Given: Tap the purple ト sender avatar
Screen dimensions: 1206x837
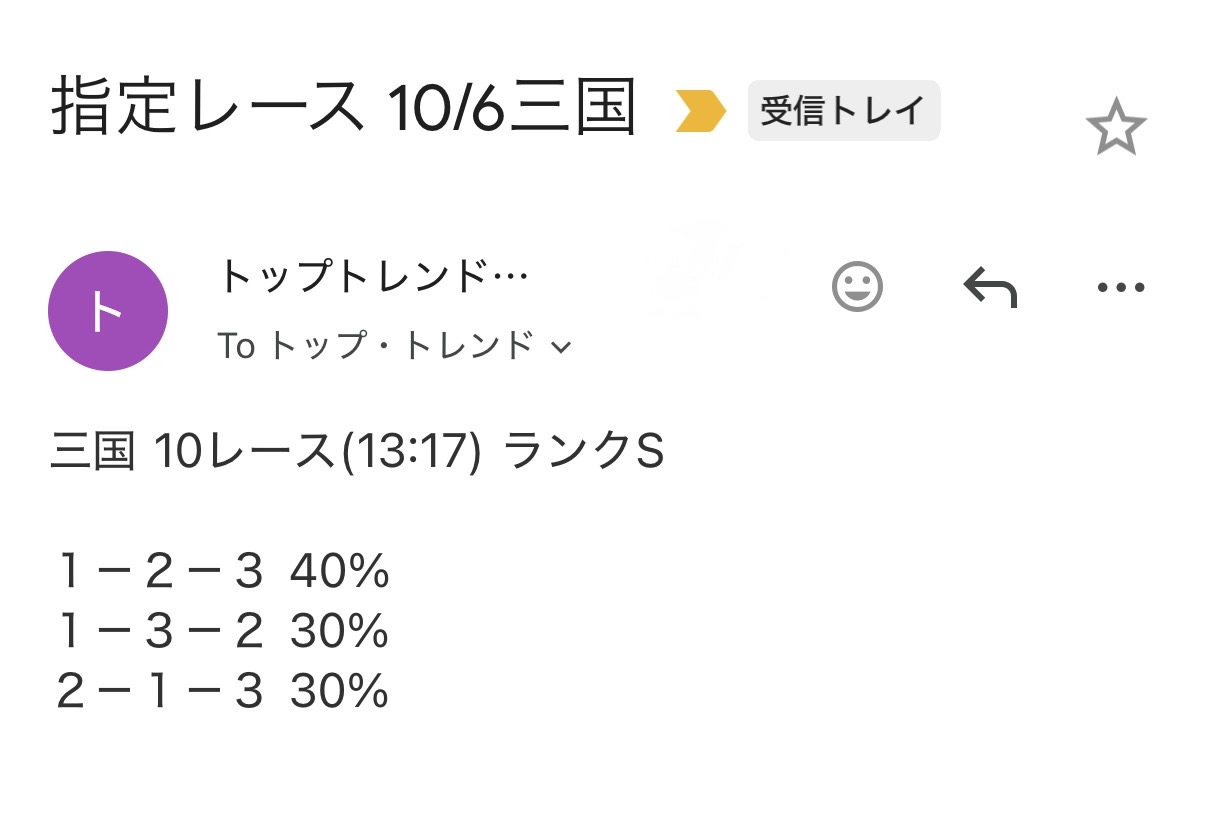Looking at the screenshot, I should pyautogui.click(x=107, y=311).
